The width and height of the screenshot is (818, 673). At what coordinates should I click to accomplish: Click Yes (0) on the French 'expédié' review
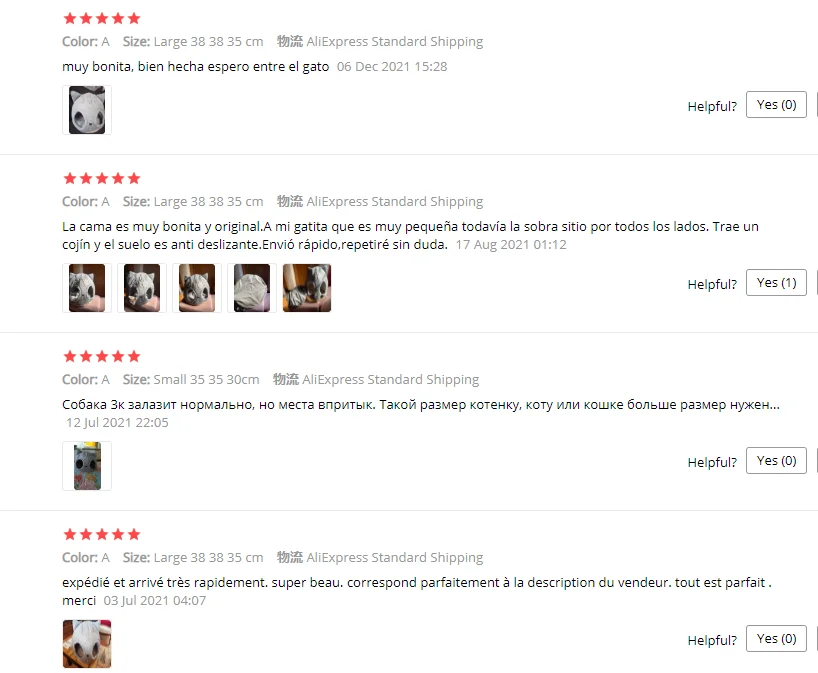coord(776,639)
